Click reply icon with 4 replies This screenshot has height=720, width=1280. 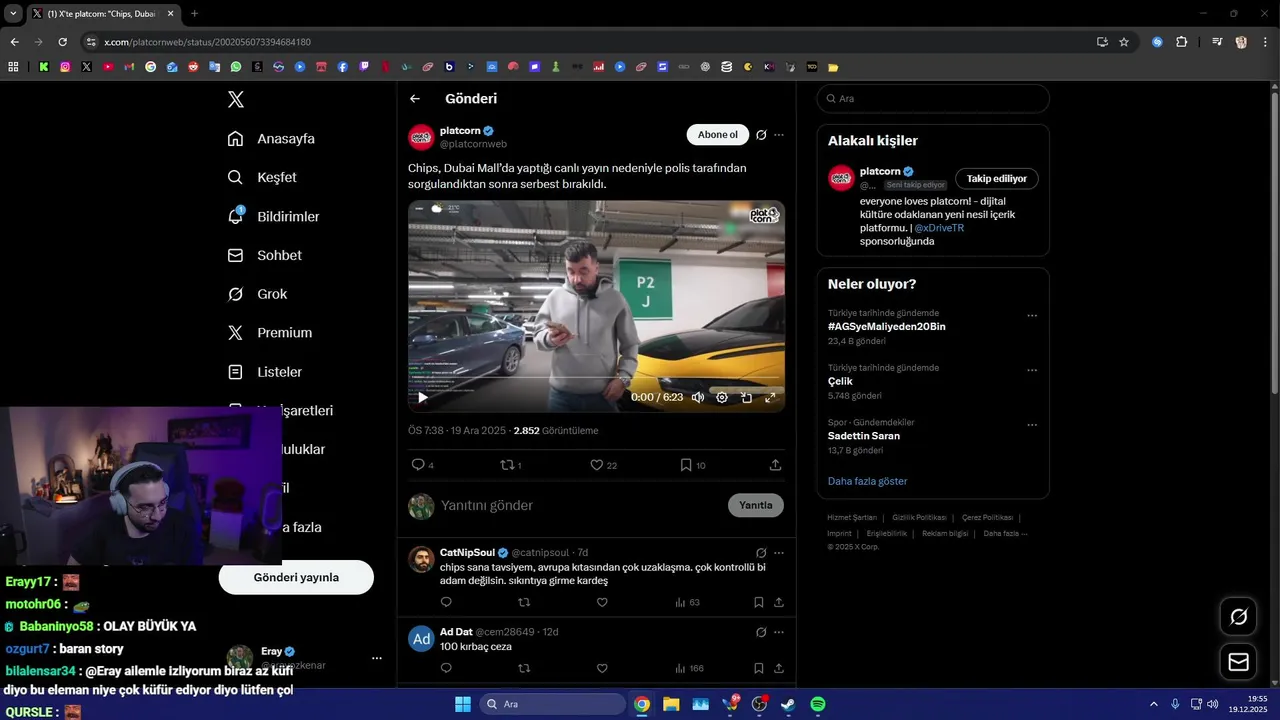point(418,465)
